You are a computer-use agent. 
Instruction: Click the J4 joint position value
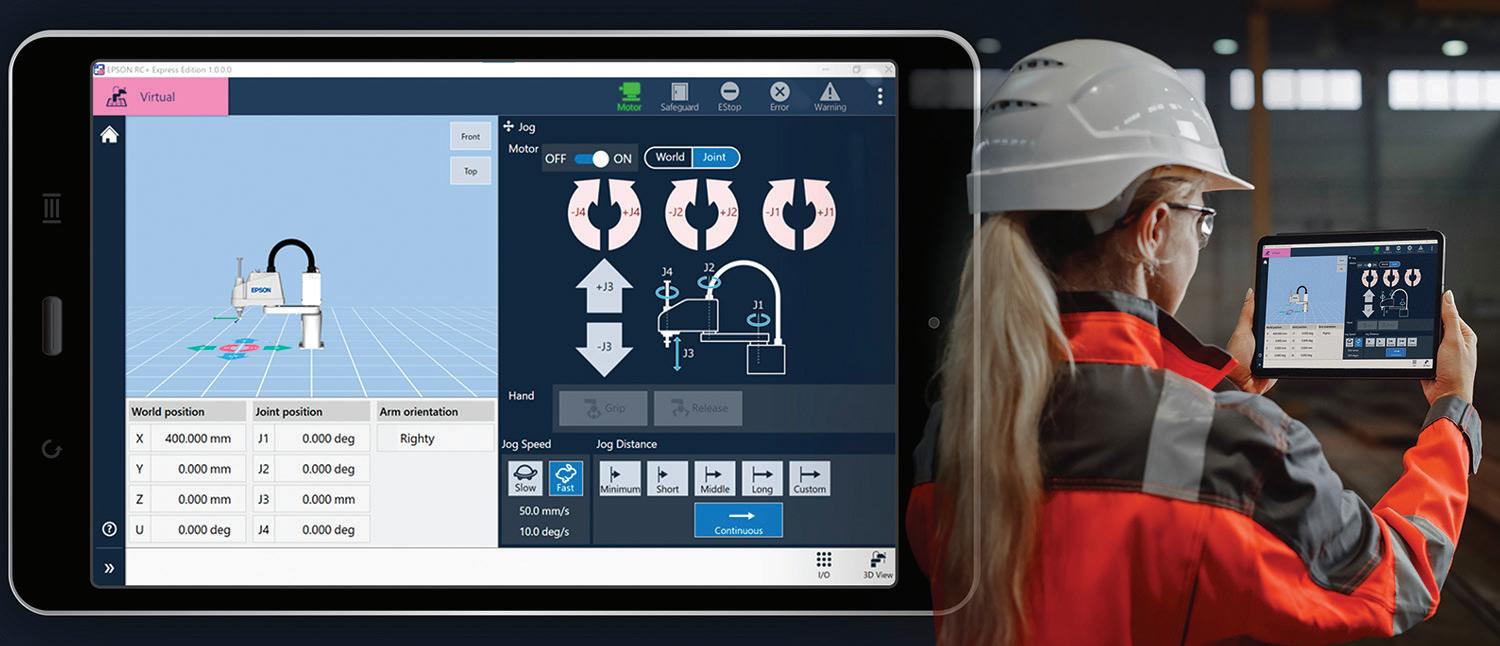pos(322,529)
